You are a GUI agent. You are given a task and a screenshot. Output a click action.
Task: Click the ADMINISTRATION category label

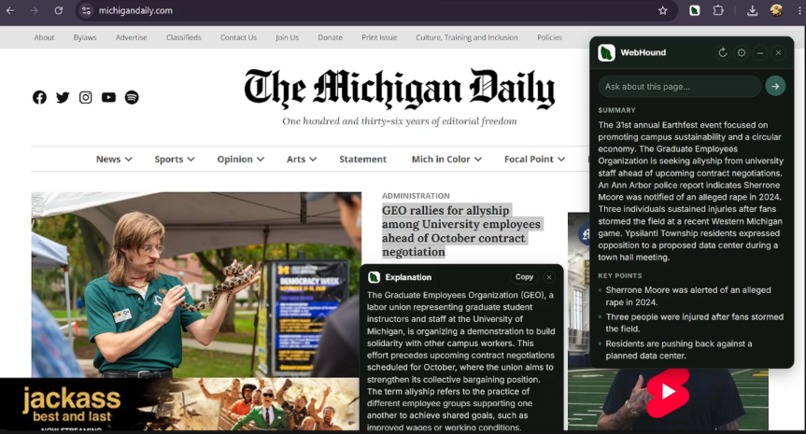pyautogui.click(x=415, y=196)
